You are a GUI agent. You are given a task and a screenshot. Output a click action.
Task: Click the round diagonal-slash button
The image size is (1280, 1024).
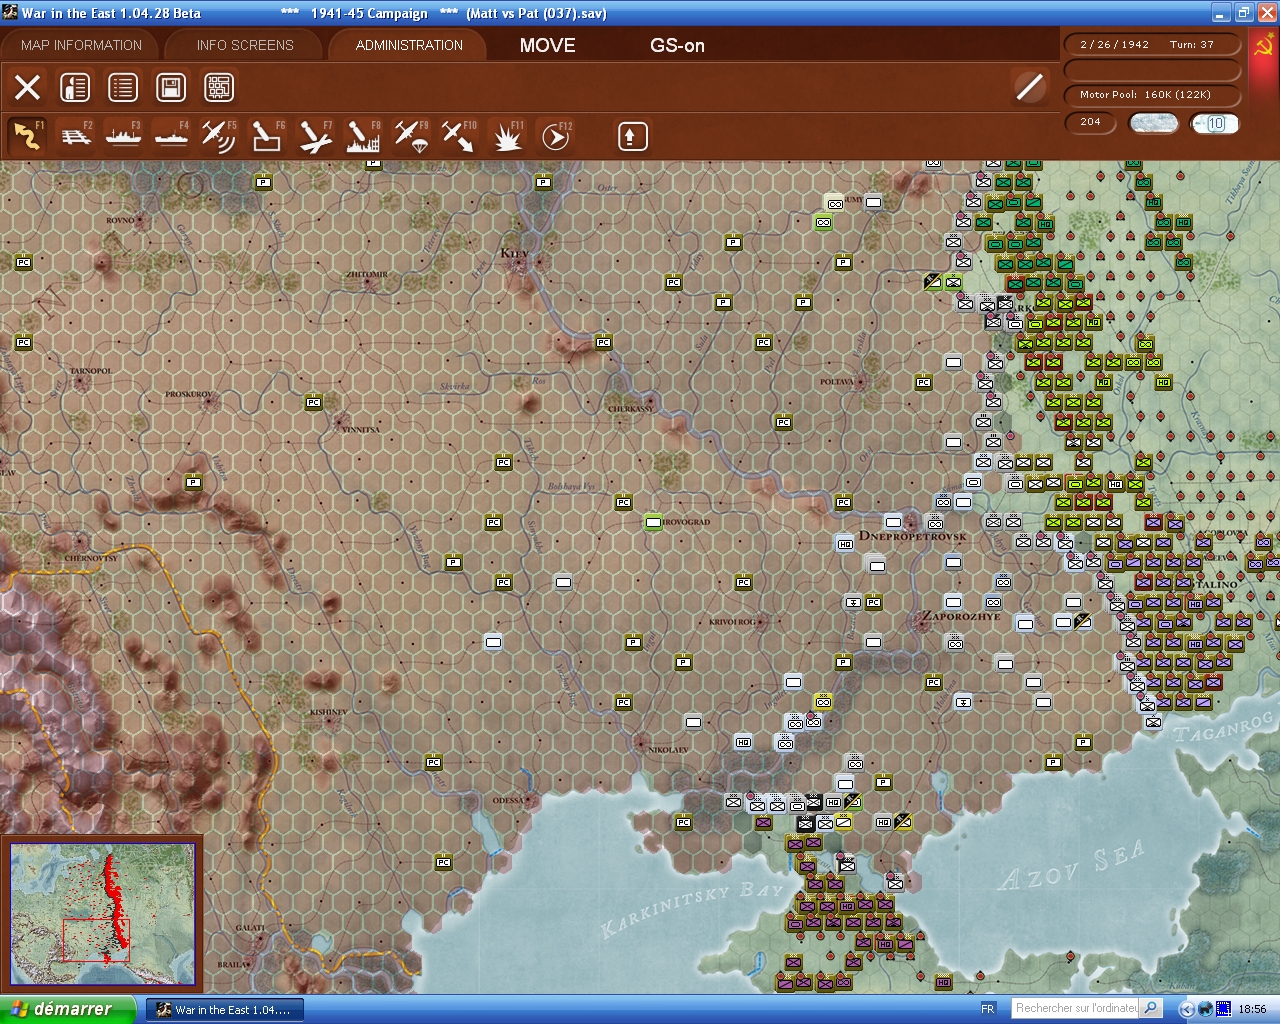[1029, 87]
